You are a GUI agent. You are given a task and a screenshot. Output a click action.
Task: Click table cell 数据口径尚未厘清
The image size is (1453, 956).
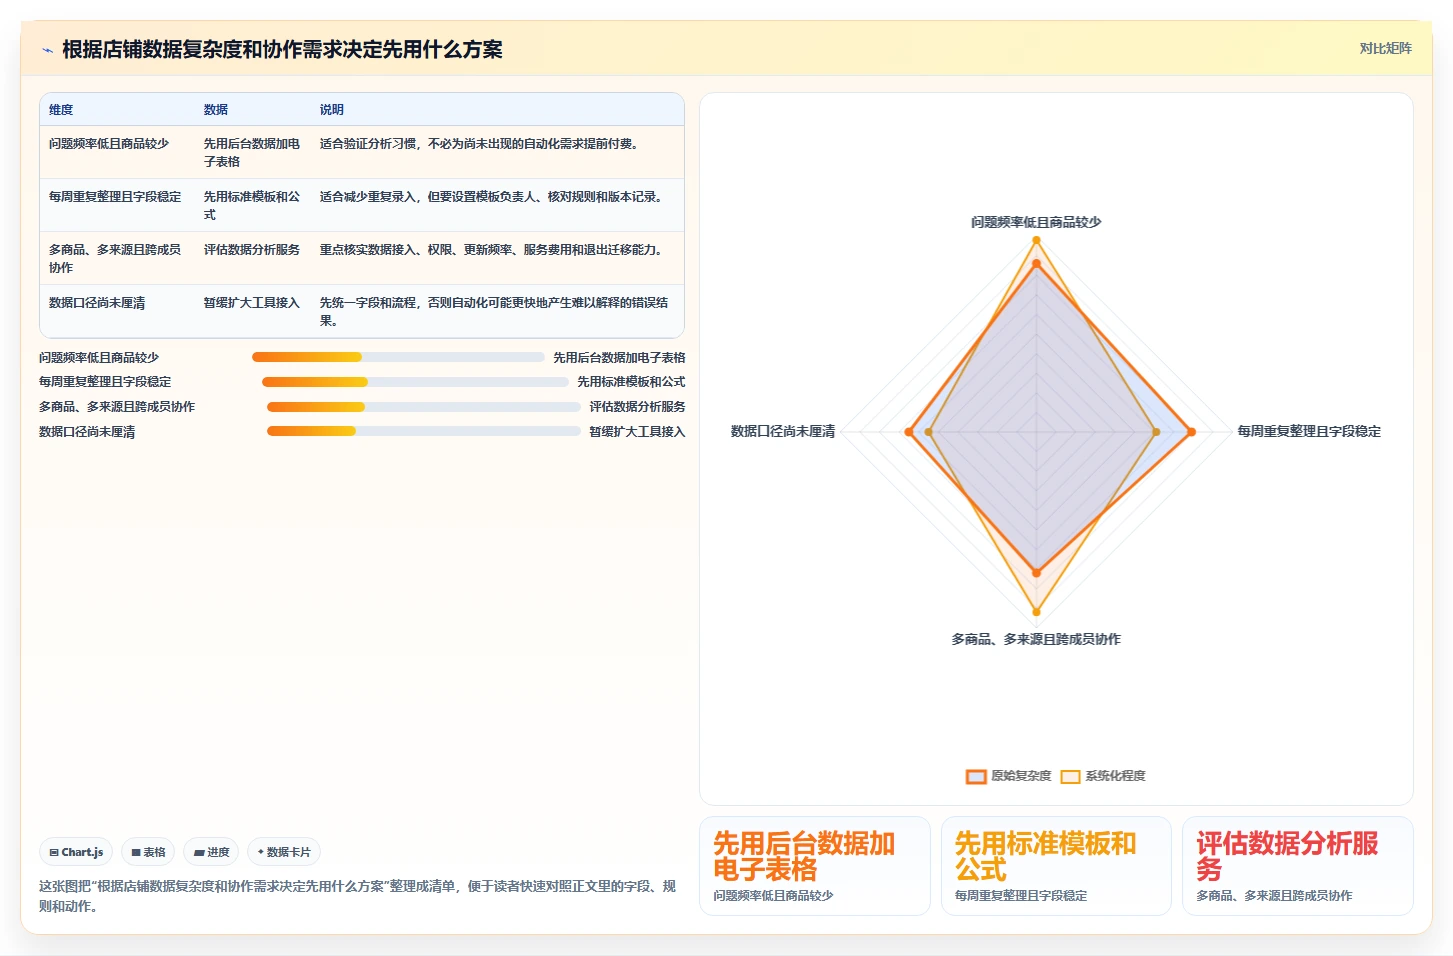[x=97, y=303]
